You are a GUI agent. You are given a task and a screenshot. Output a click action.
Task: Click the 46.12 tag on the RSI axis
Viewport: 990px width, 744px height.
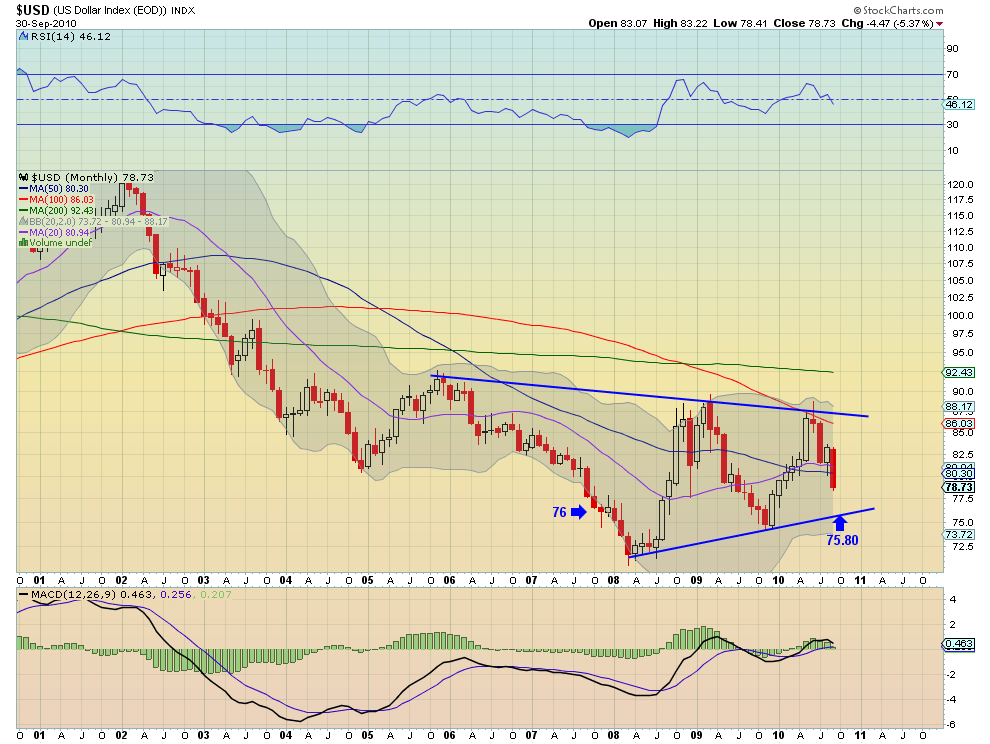[x=959, y=104]
